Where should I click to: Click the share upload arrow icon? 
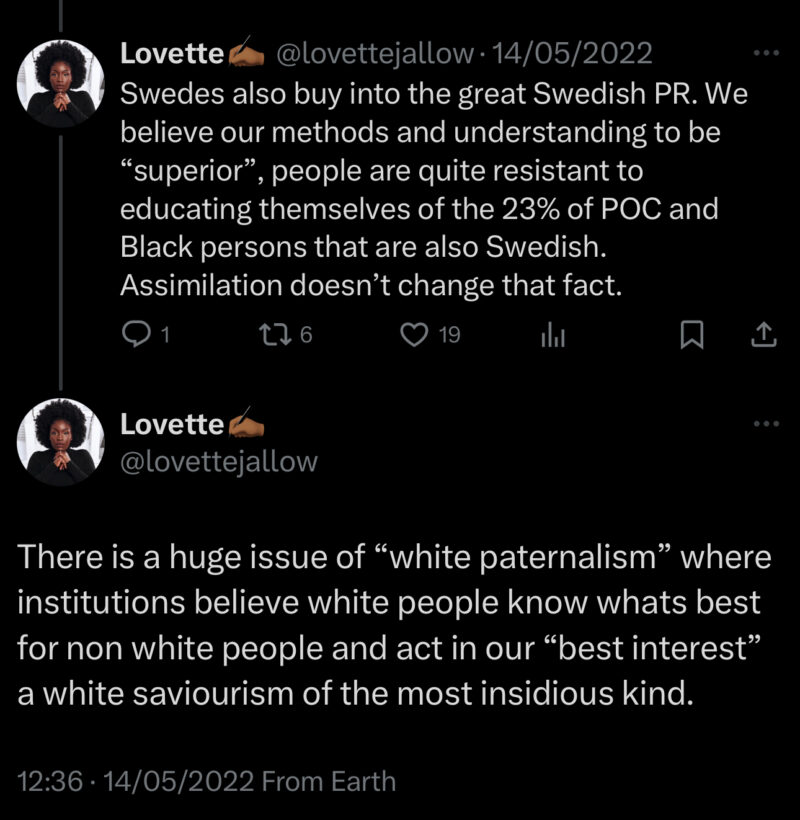point(764,336)
